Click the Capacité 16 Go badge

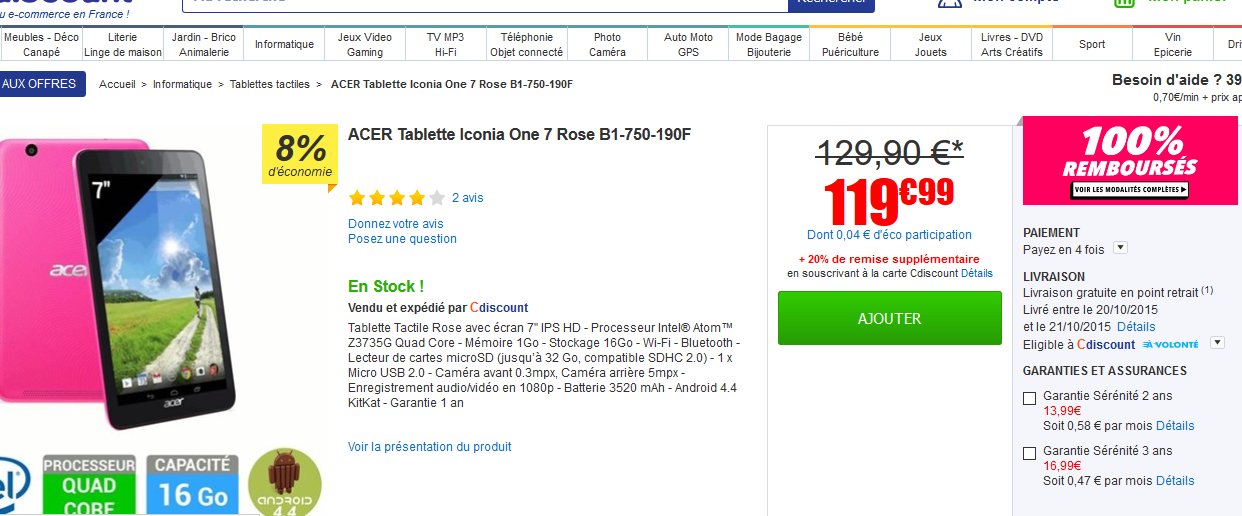192,486
